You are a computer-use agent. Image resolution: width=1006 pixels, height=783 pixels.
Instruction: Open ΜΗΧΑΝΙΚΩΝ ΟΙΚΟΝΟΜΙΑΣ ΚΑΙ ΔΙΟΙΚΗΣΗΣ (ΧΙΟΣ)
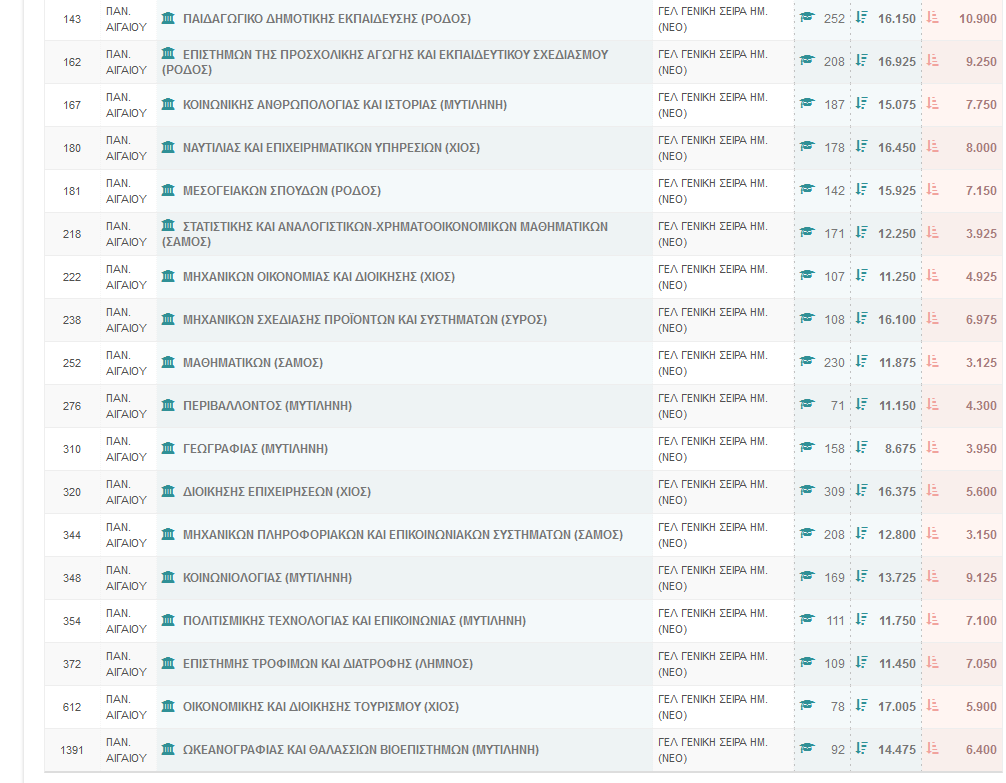pyautogui.click(x=319, y=277)
